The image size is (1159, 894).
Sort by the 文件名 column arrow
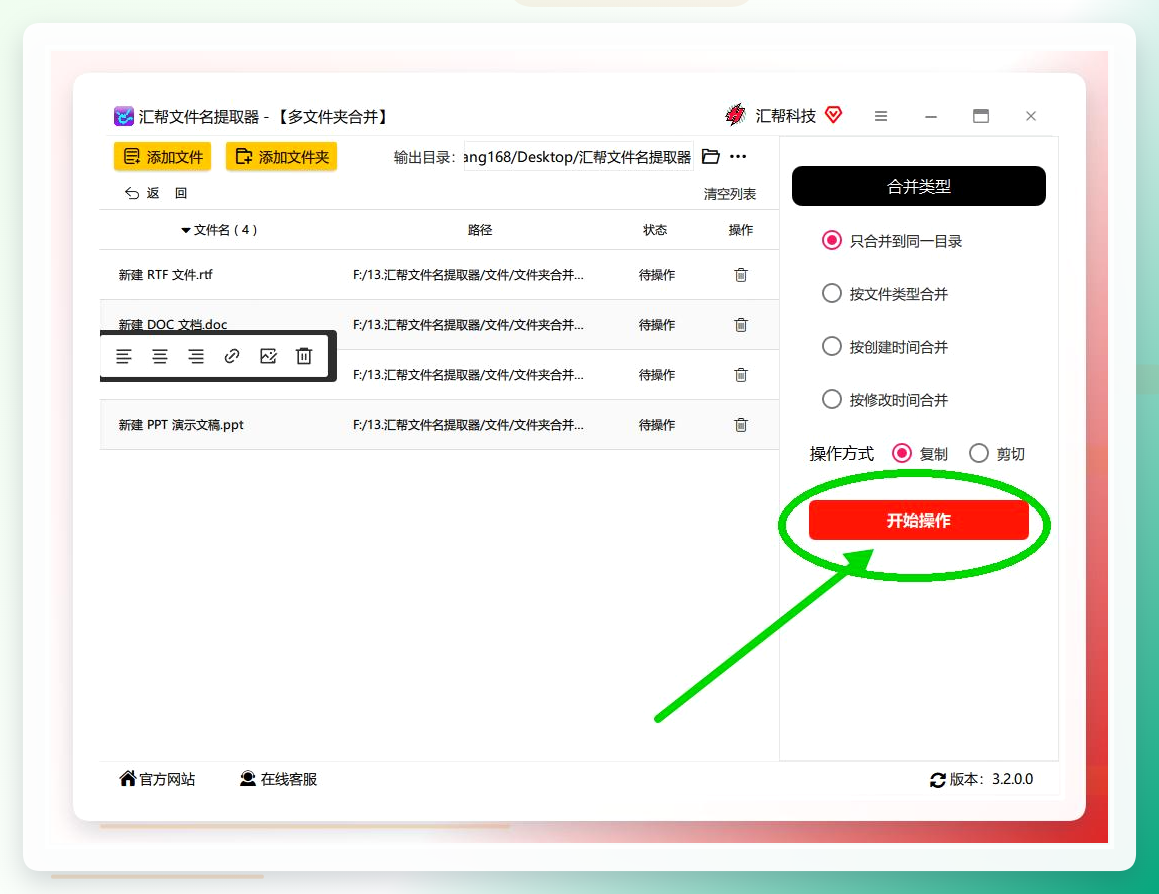[186, 231]
